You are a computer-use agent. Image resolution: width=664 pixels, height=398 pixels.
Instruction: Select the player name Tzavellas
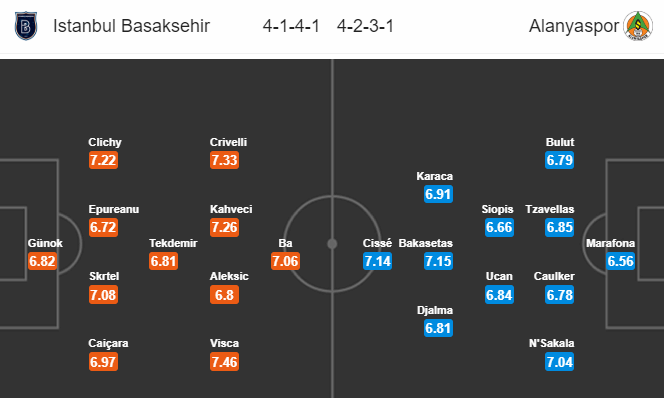pyautogui.click(x=550, y=209)
